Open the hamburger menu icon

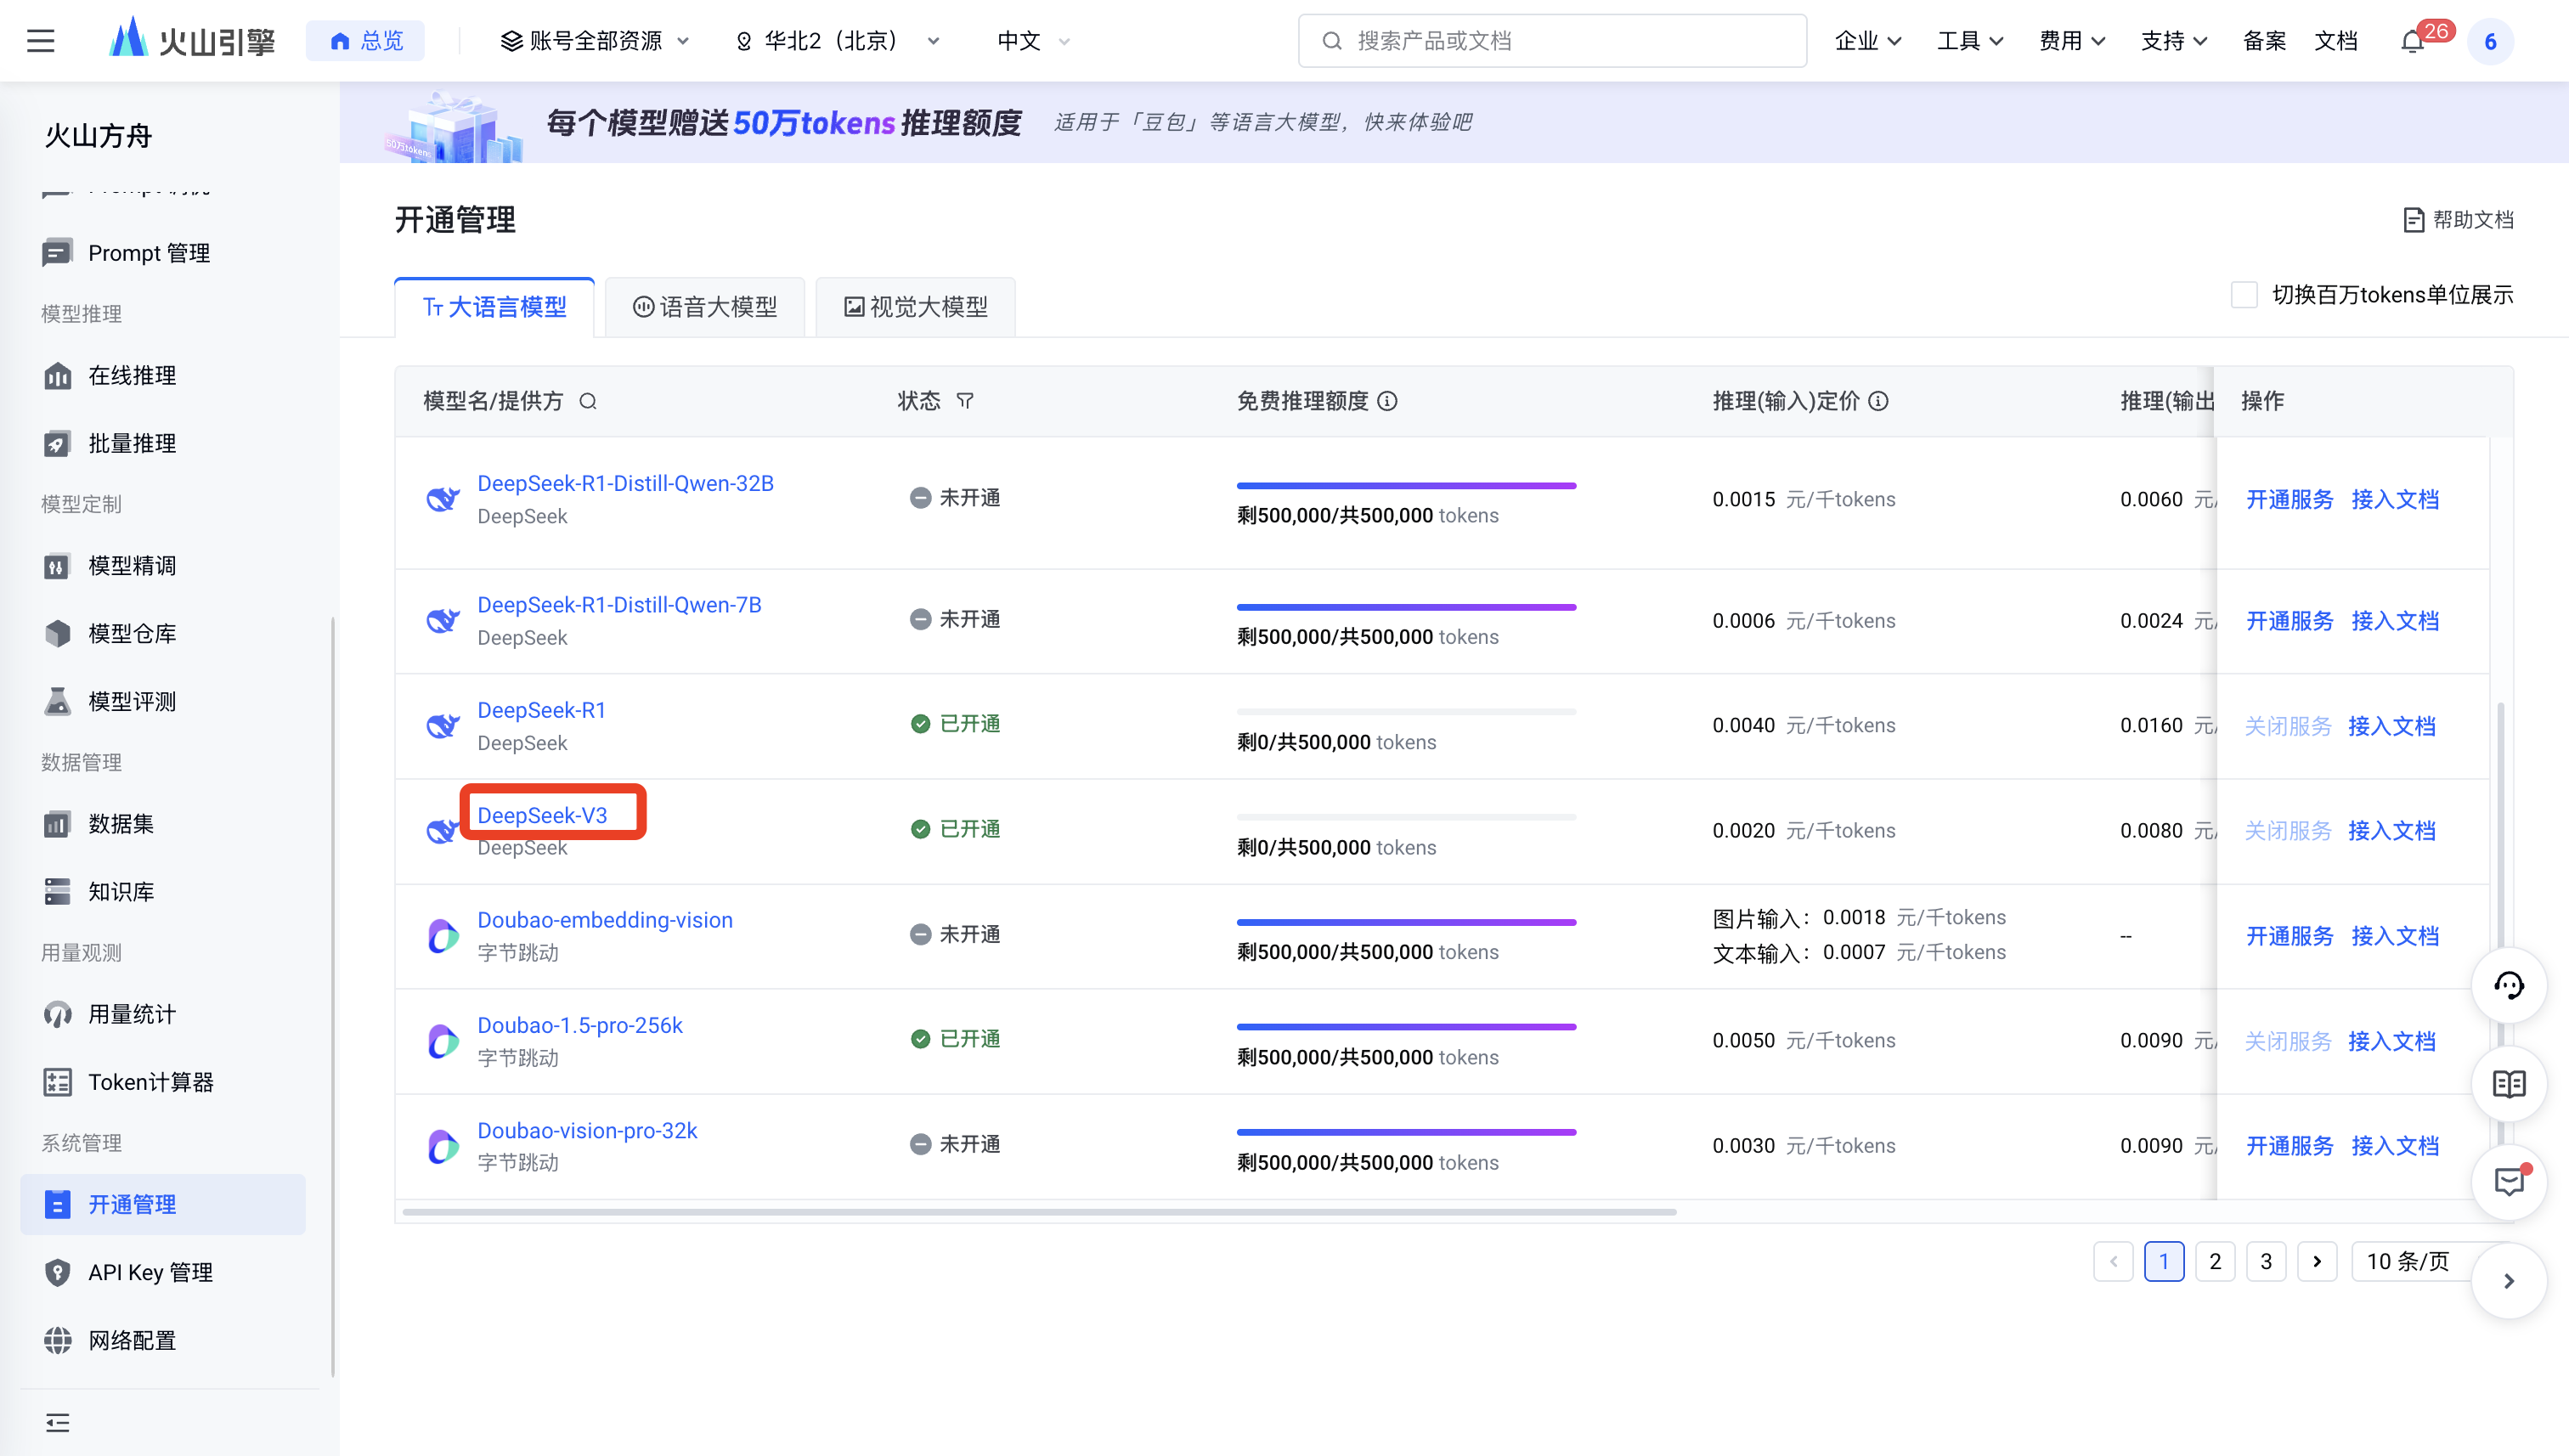pyautogui.click(x=40, y=41)
